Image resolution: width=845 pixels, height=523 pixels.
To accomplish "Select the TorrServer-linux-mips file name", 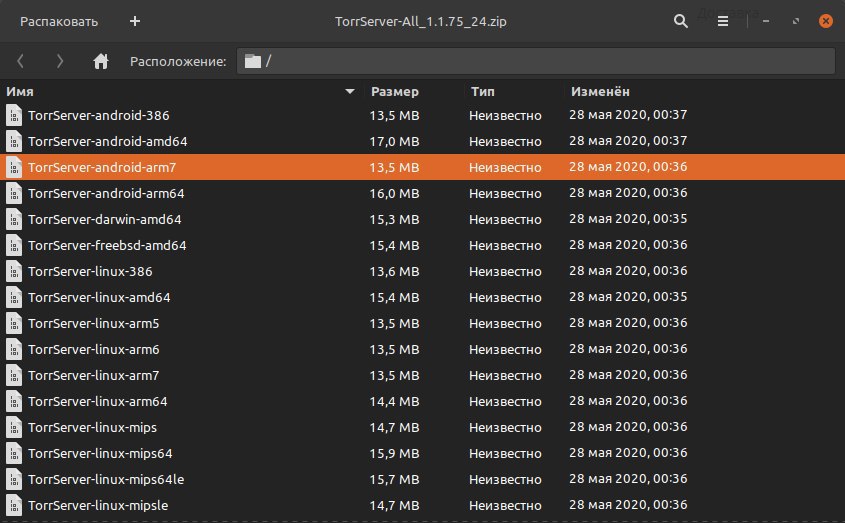I will (x=92, y=428).
